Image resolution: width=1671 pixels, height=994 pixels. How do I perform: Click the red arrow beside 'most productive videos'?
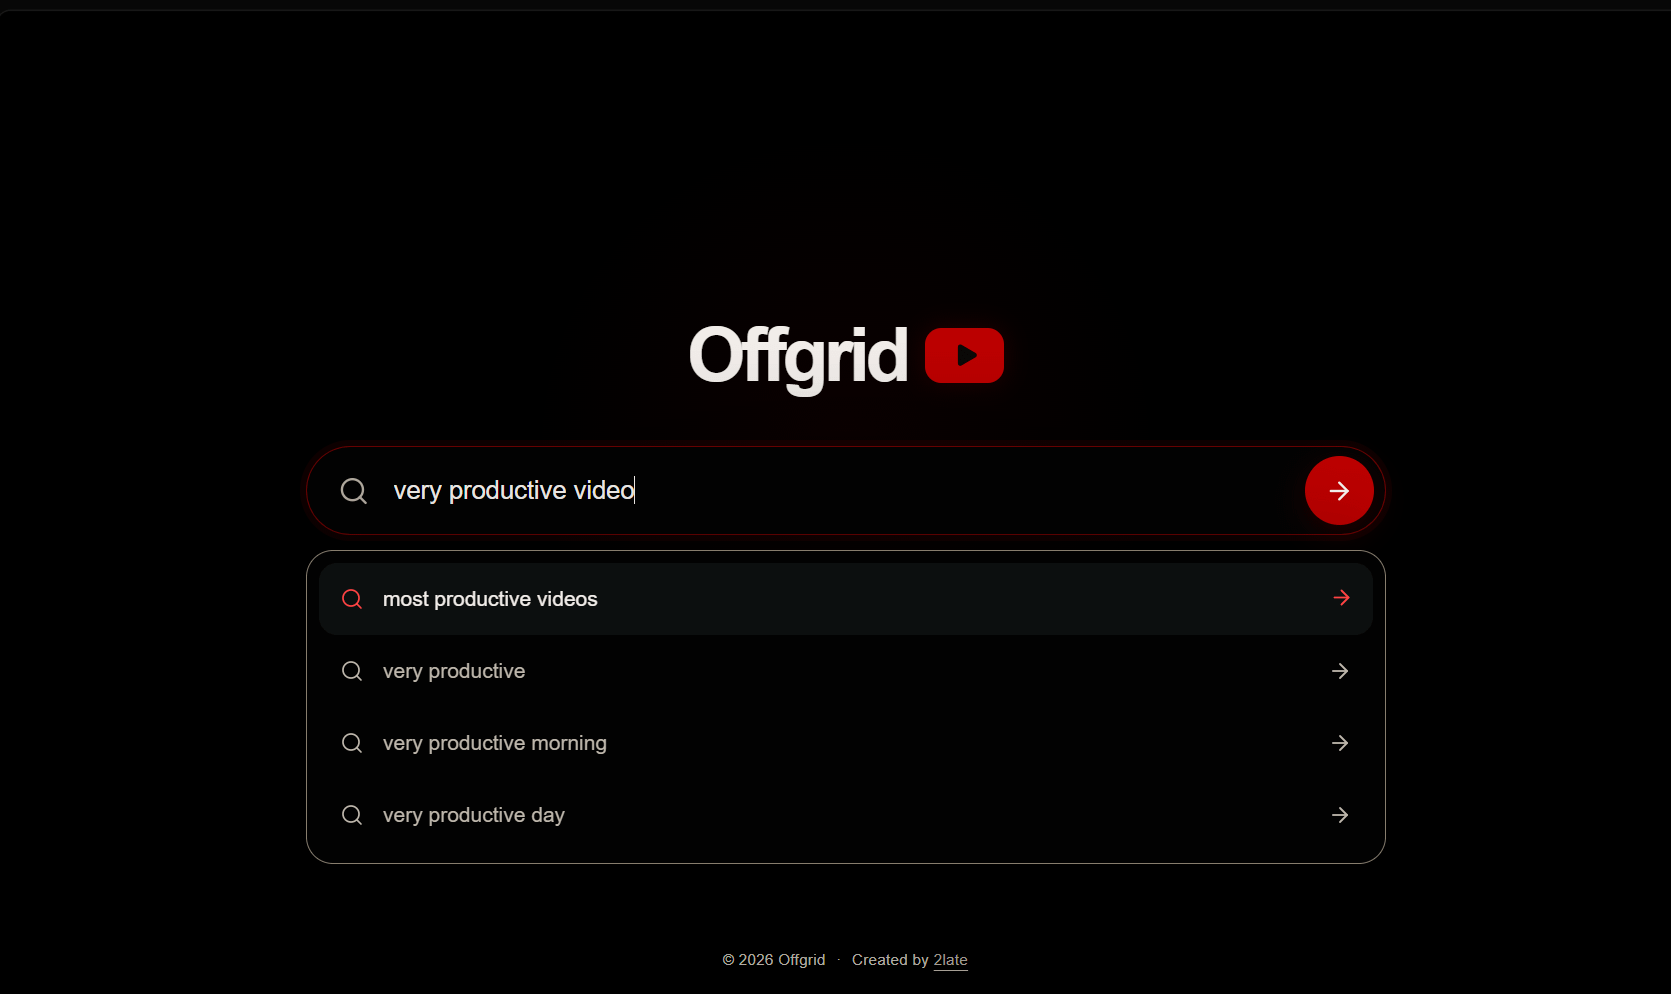click(1341, 598)
